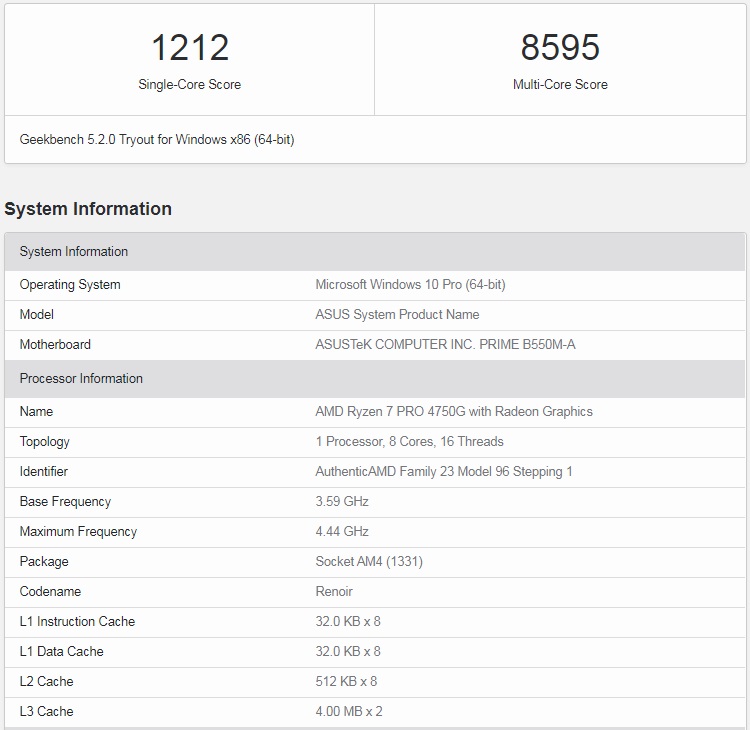Click the 1212 single-core score number
The height and width of the screenshot is (730, 750).
(190, 47)
